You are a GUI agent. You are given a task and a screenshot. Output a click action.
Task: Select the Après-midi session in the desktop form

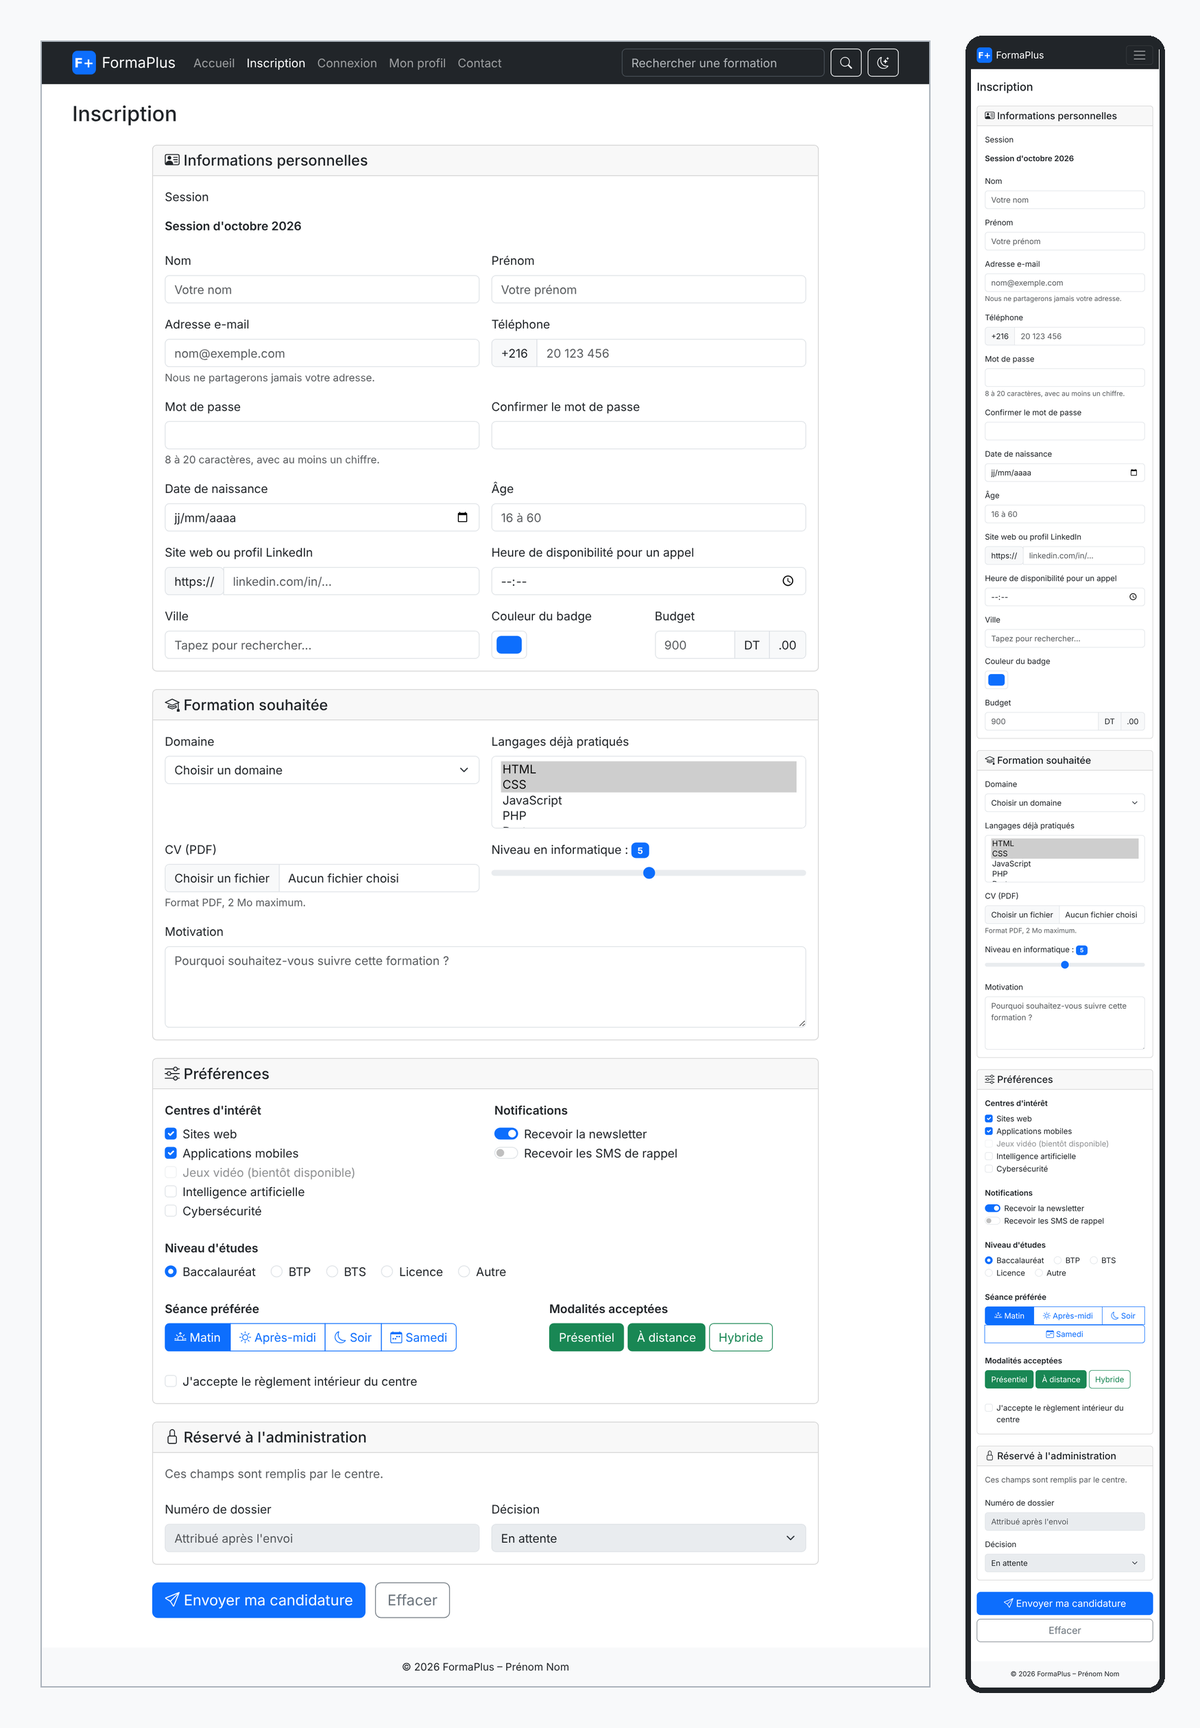278,1337
